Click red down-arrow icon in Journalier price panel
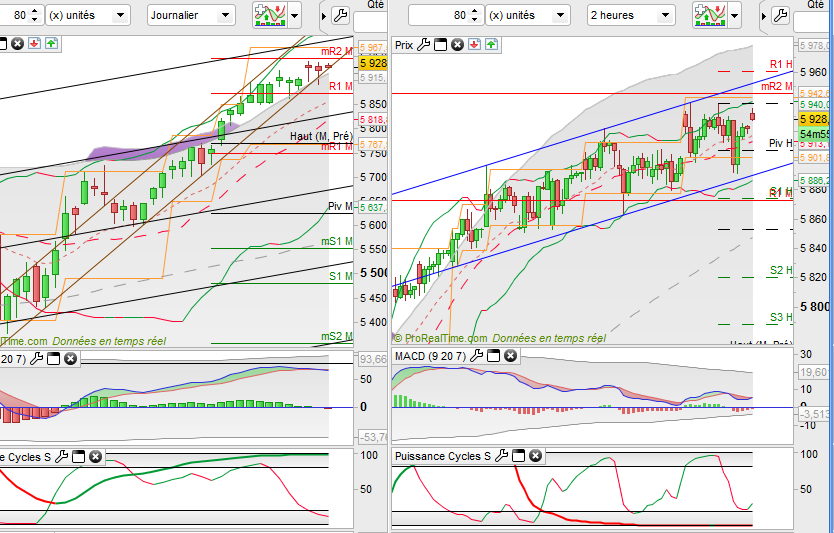The width and height of the screenshot is (834, 533). (x=35, y=44)
